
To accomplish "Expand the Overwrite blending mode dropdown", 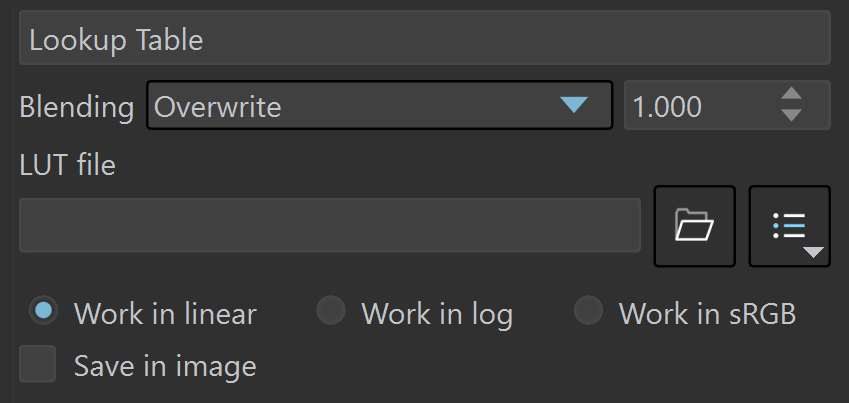I will [380, 105].
